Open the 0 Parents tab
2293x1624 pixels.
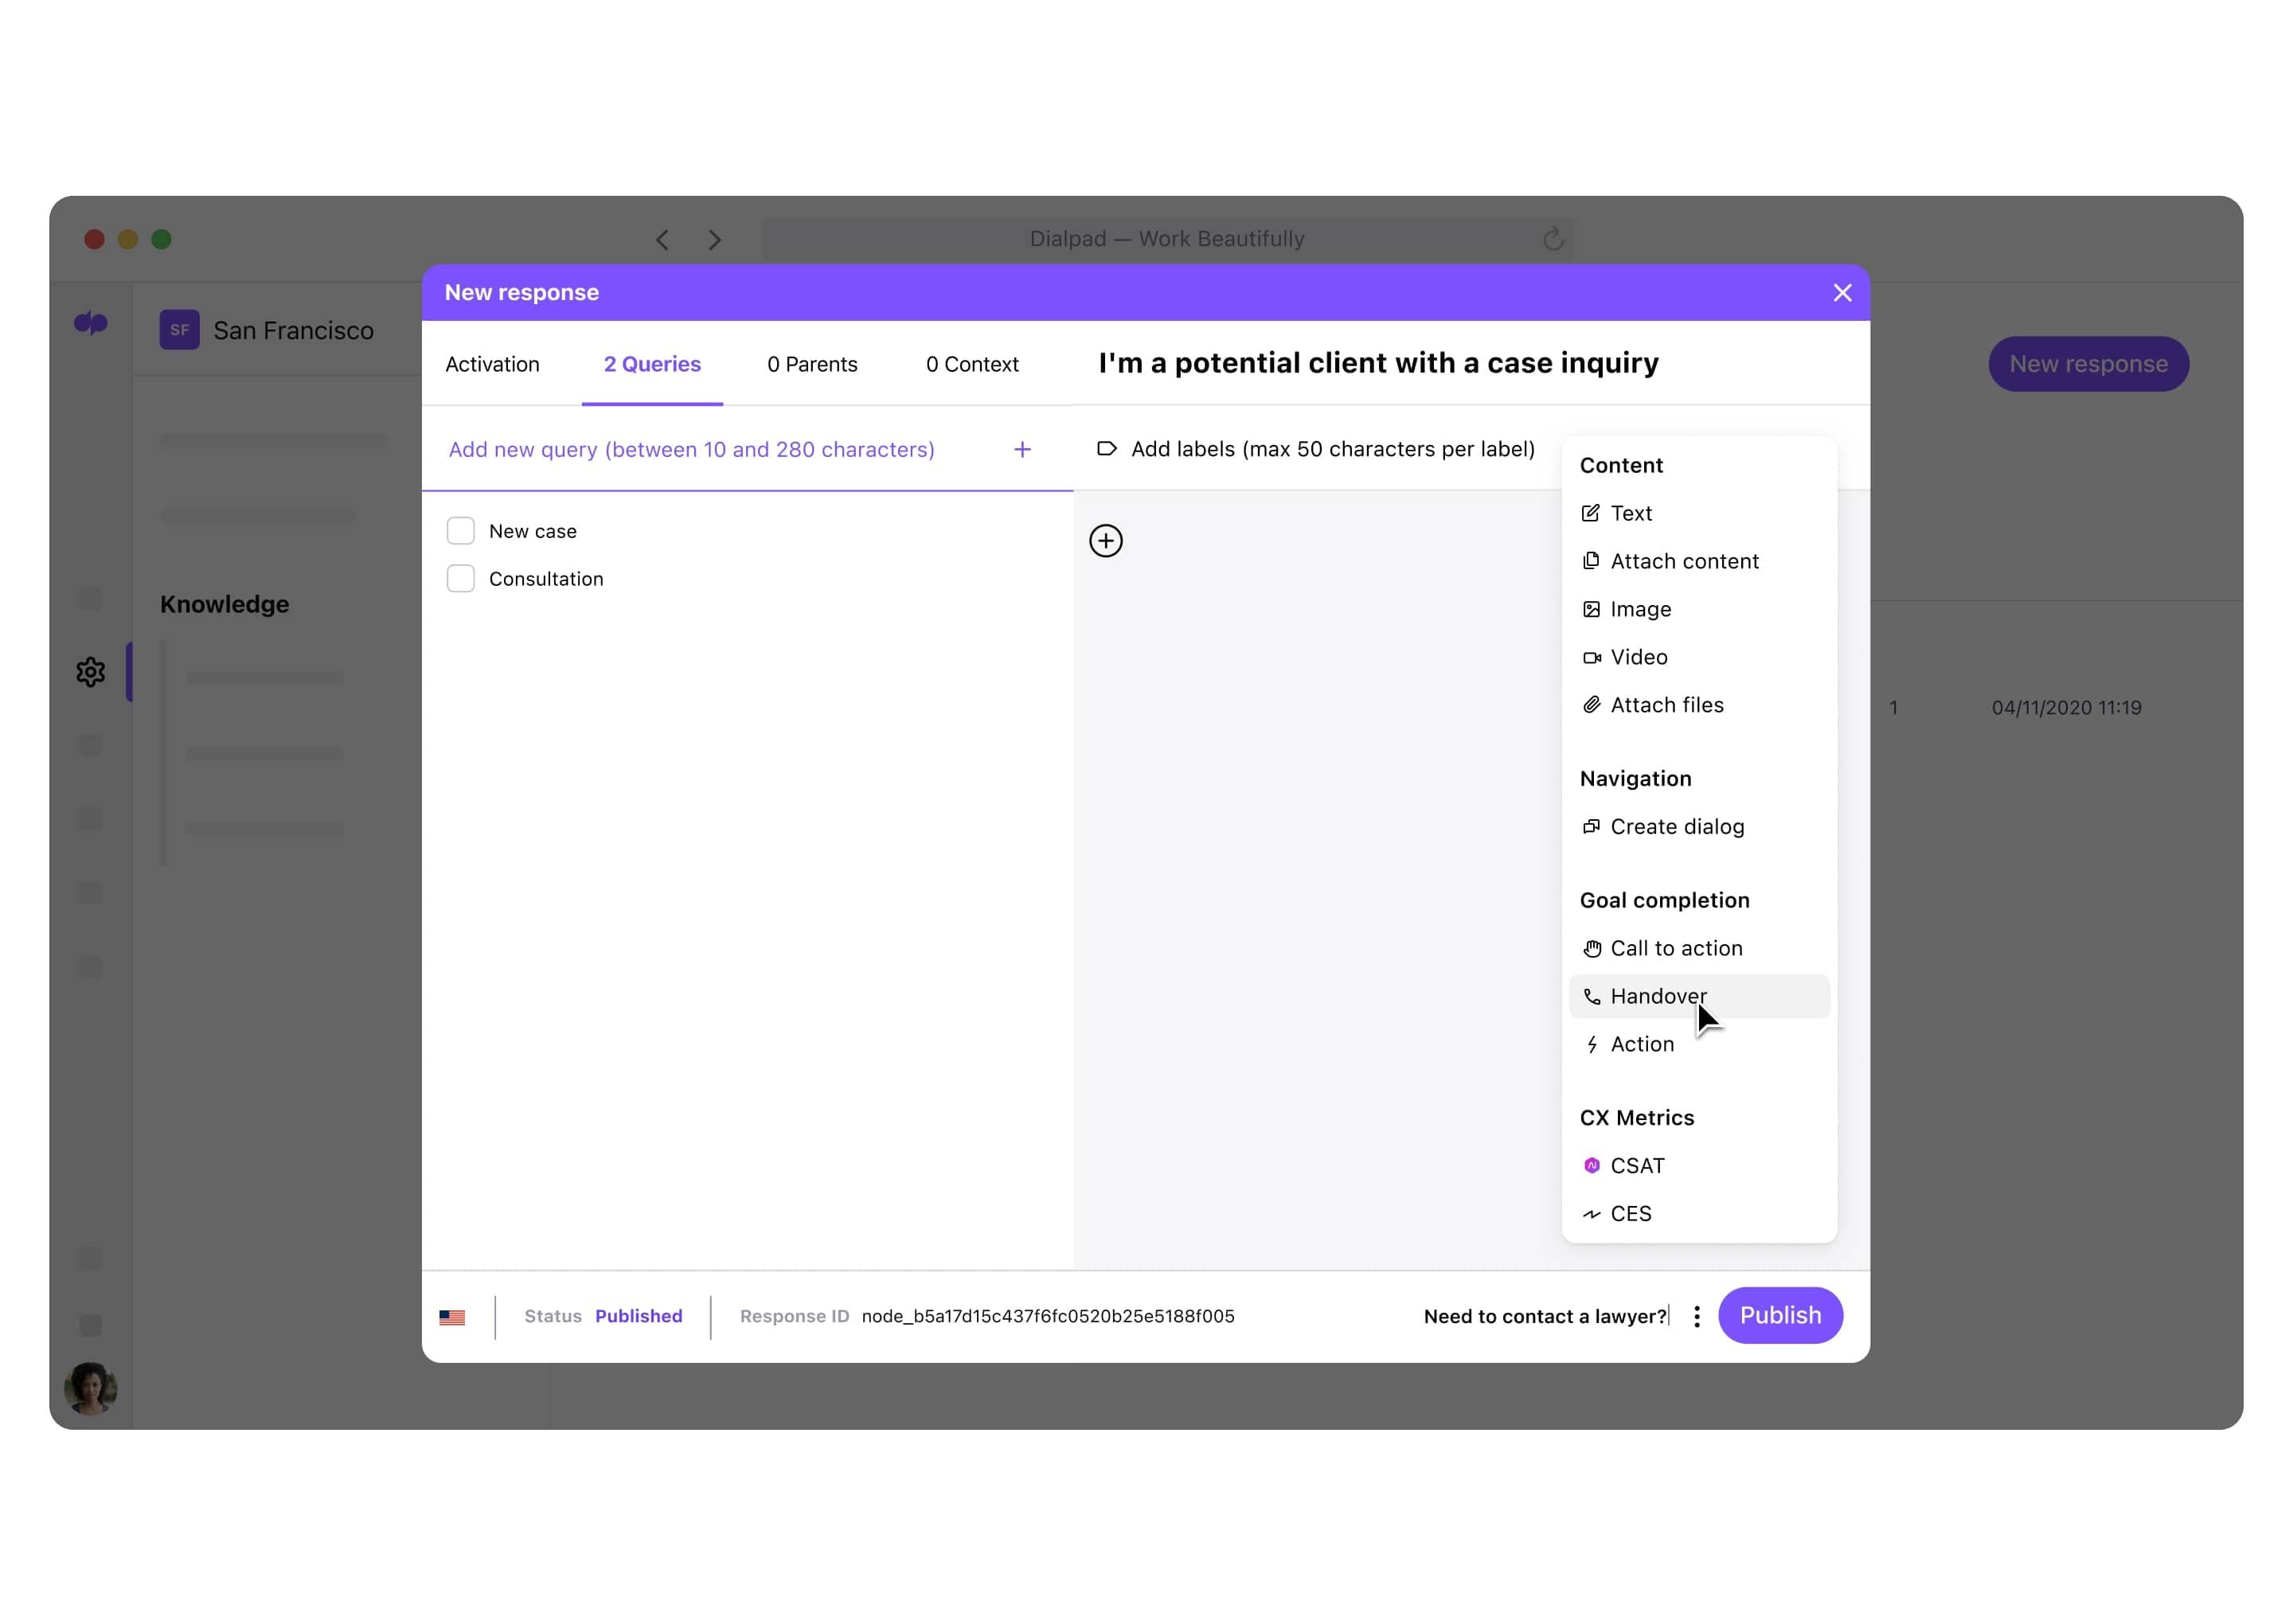(812, 364)
